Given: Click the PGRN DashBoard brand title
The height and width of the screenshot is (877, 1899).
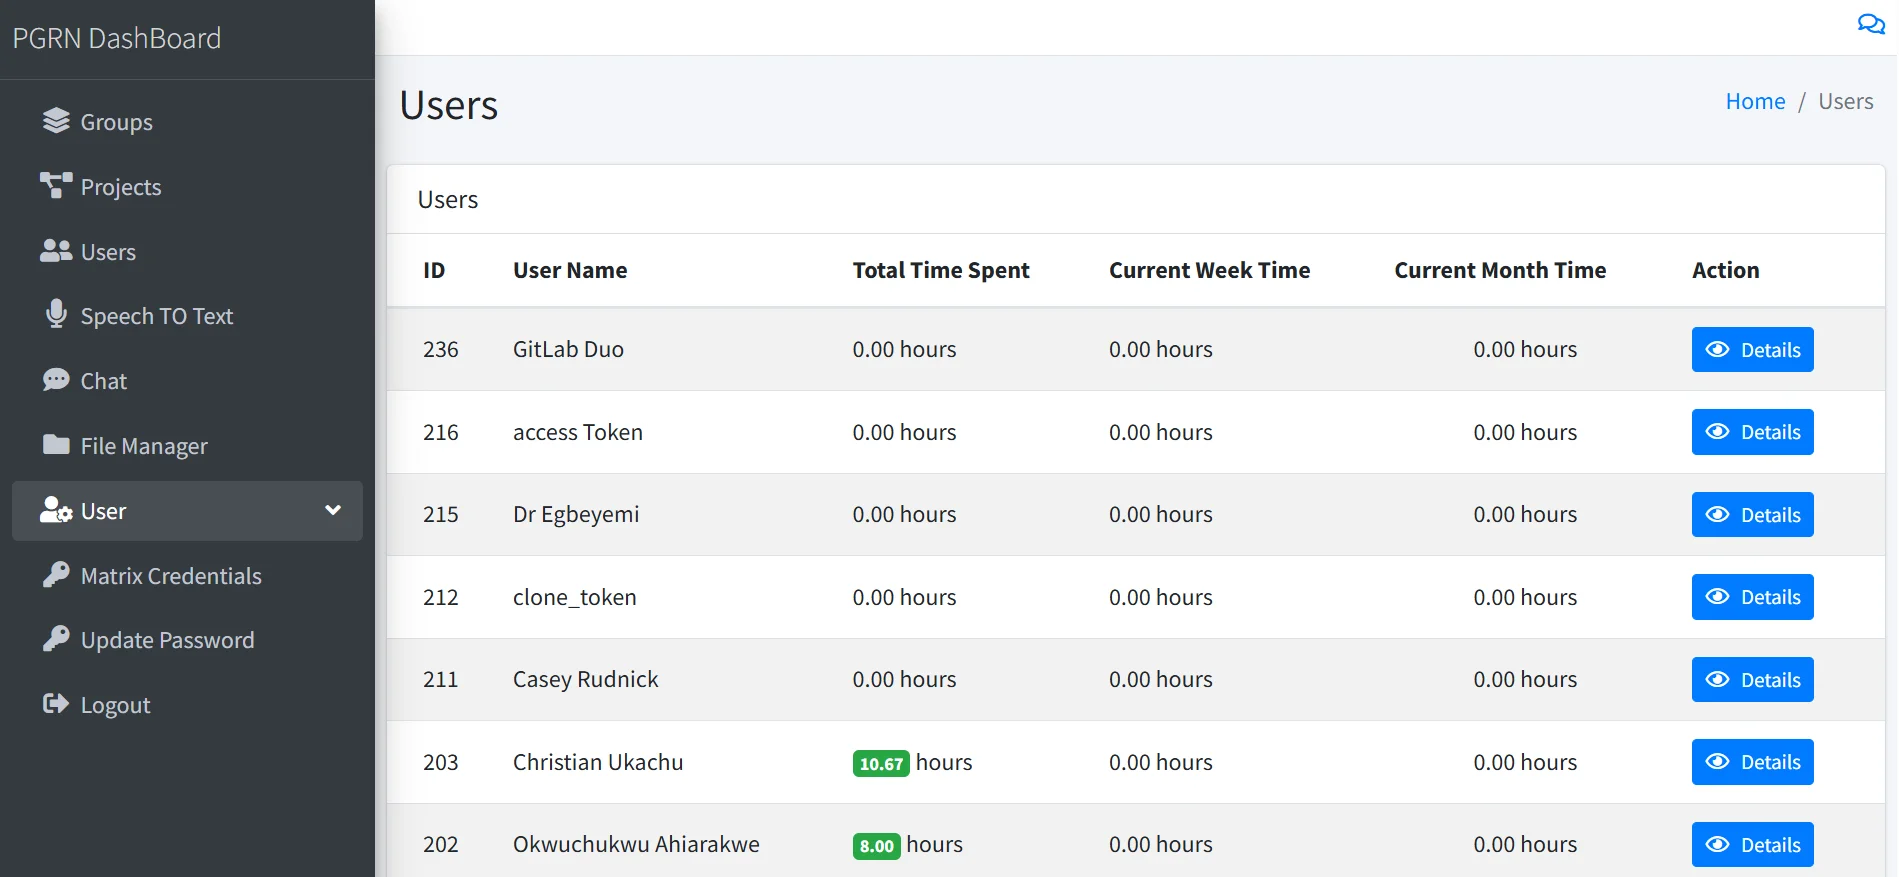Looking at the screenshot, I should [x=117, y=38].
